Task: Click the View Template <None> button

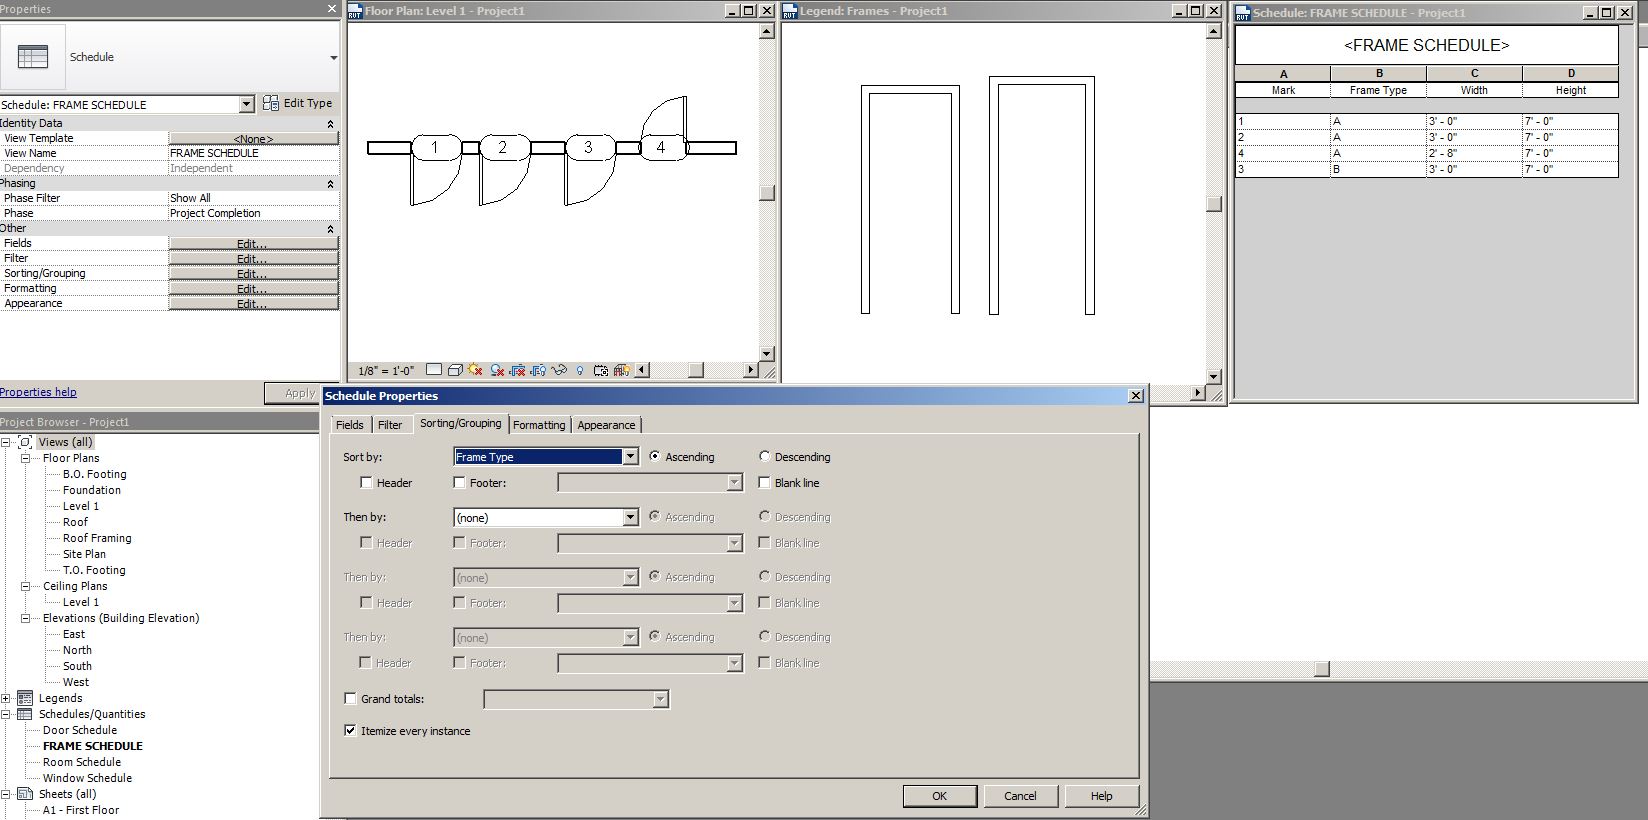Action: [x=253, y=139]
